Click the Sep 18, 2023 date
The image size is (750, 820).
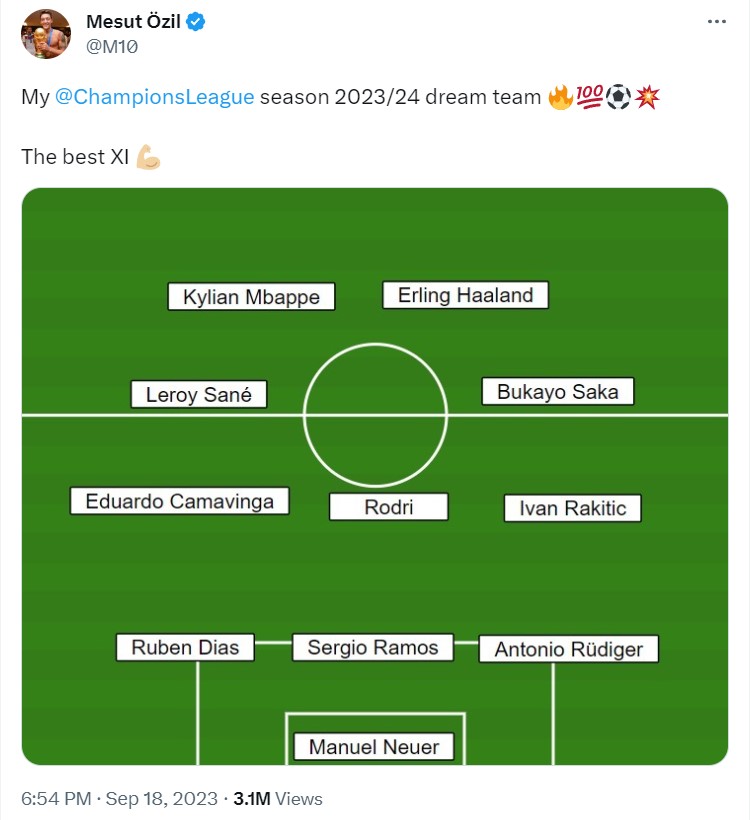(161, 799)
